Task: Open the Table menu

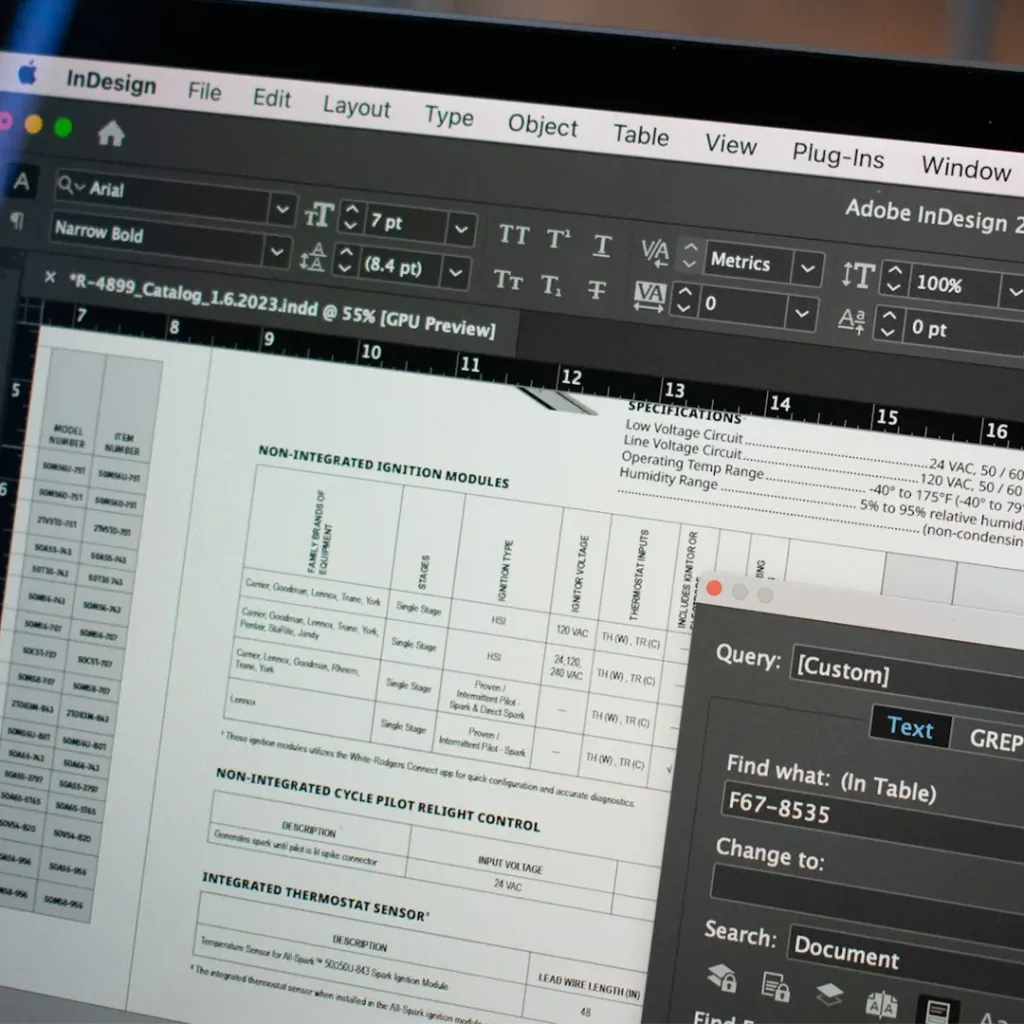Action: point(641,135)
